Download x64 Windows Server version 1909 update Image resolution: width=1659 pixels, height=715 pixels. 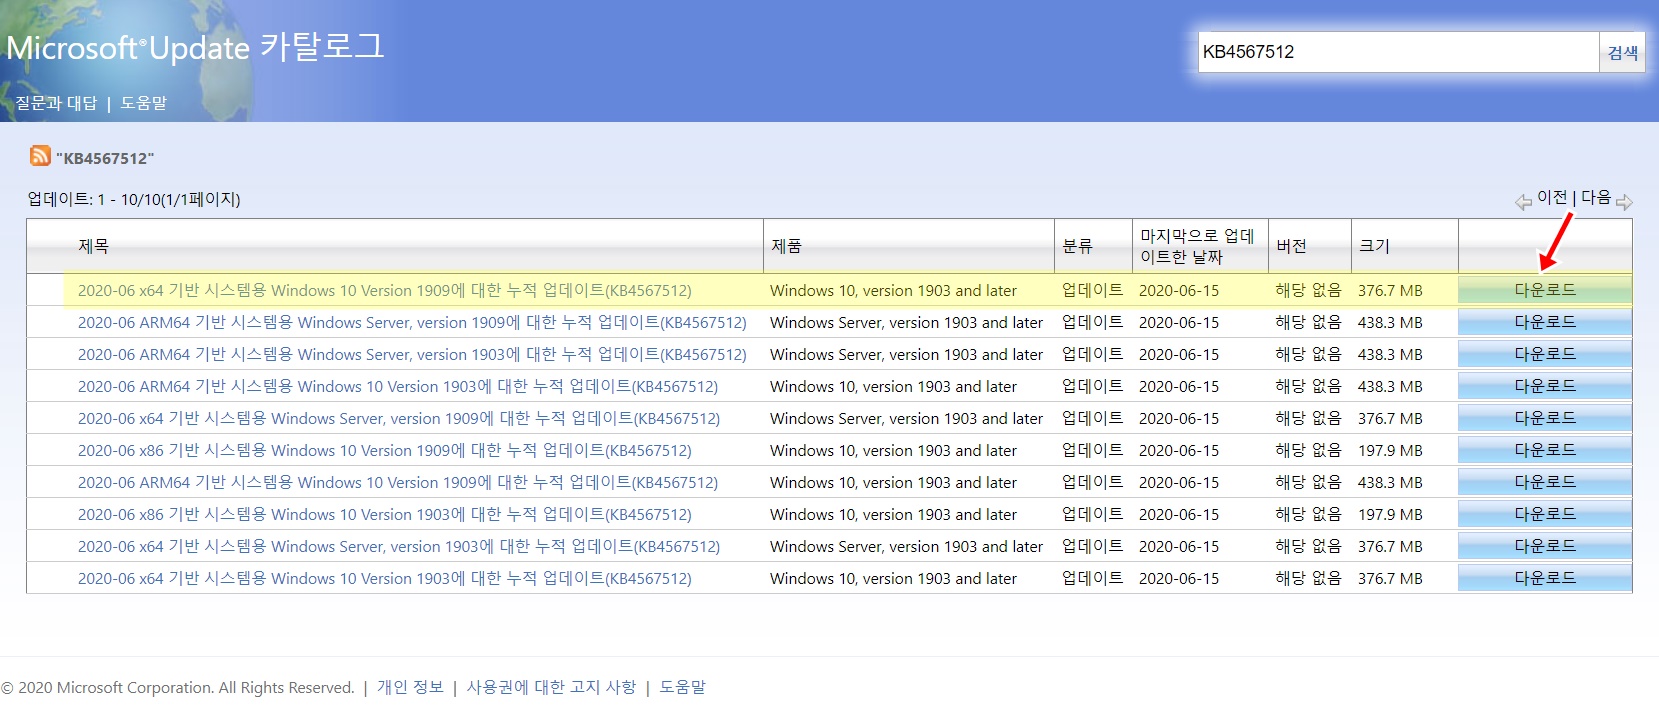(1545, 418)
